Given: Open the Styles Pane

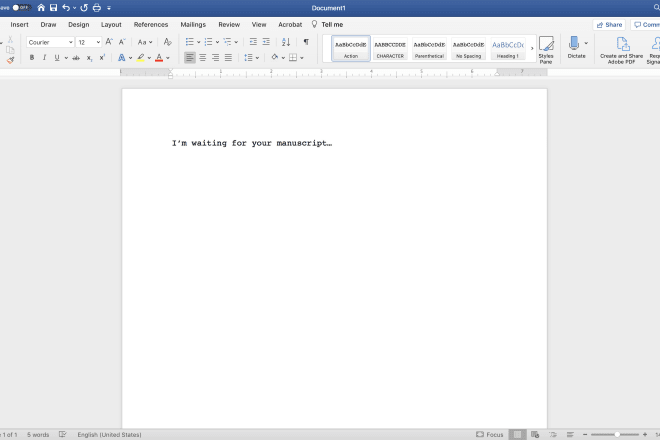Looking at the screenshot, I should [546, 50].
